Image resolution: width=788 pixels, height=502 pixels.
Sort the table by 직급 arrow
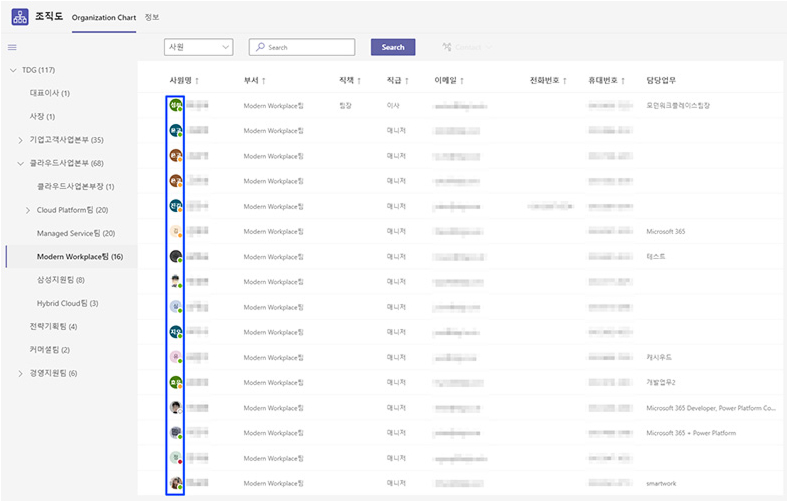[x=407, y=81]
